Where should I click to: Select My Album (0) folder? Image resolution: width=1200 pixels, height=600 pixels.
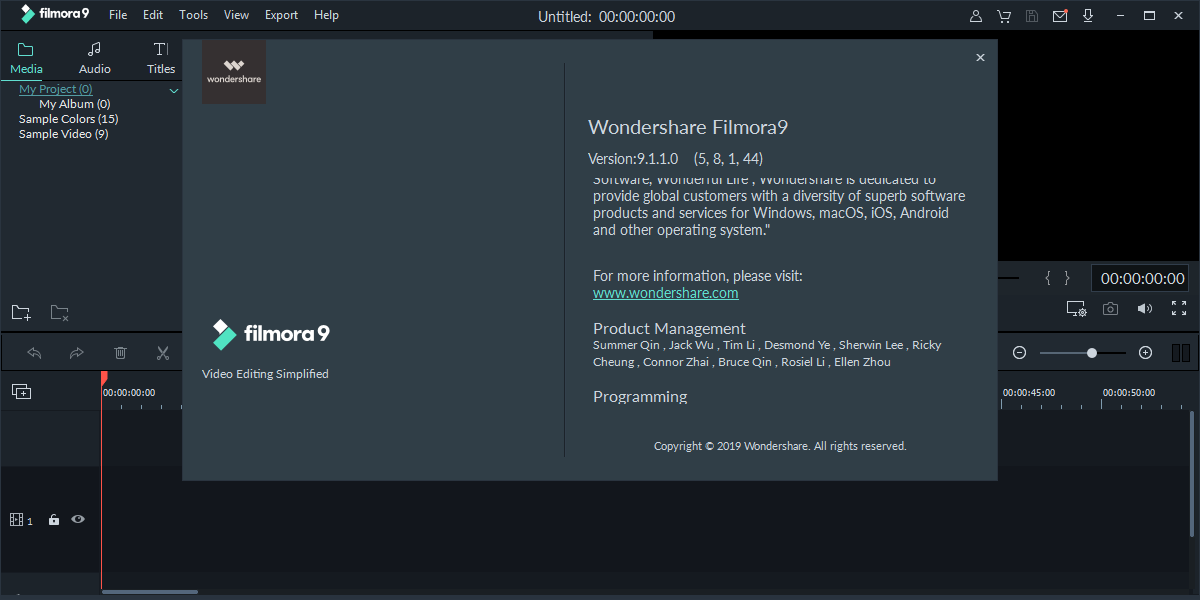click(75, 104)
